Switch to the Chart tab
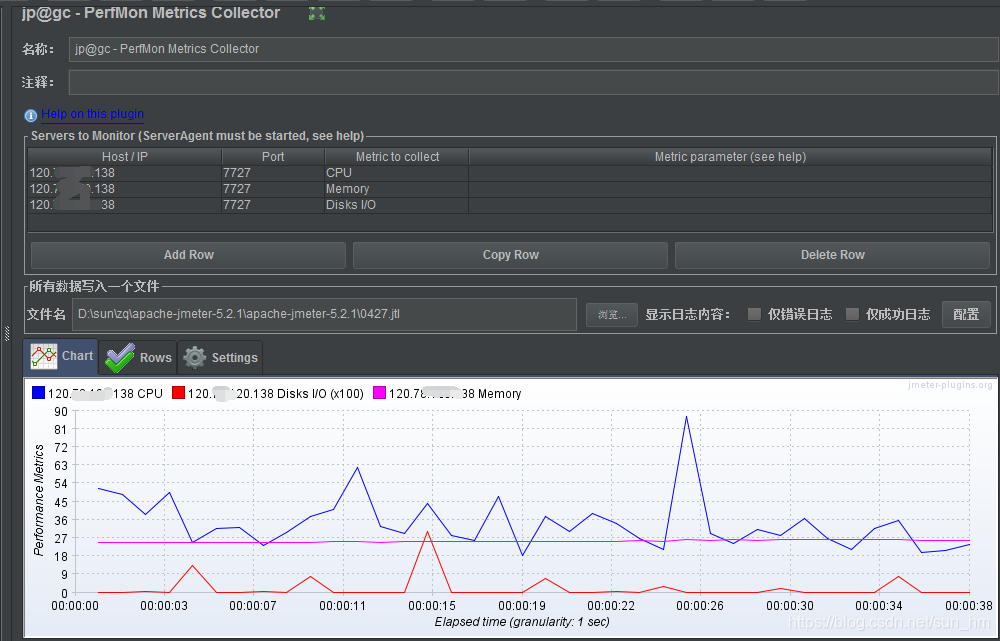This screenshot has width=1000, height=641. [x=61, y=357]
